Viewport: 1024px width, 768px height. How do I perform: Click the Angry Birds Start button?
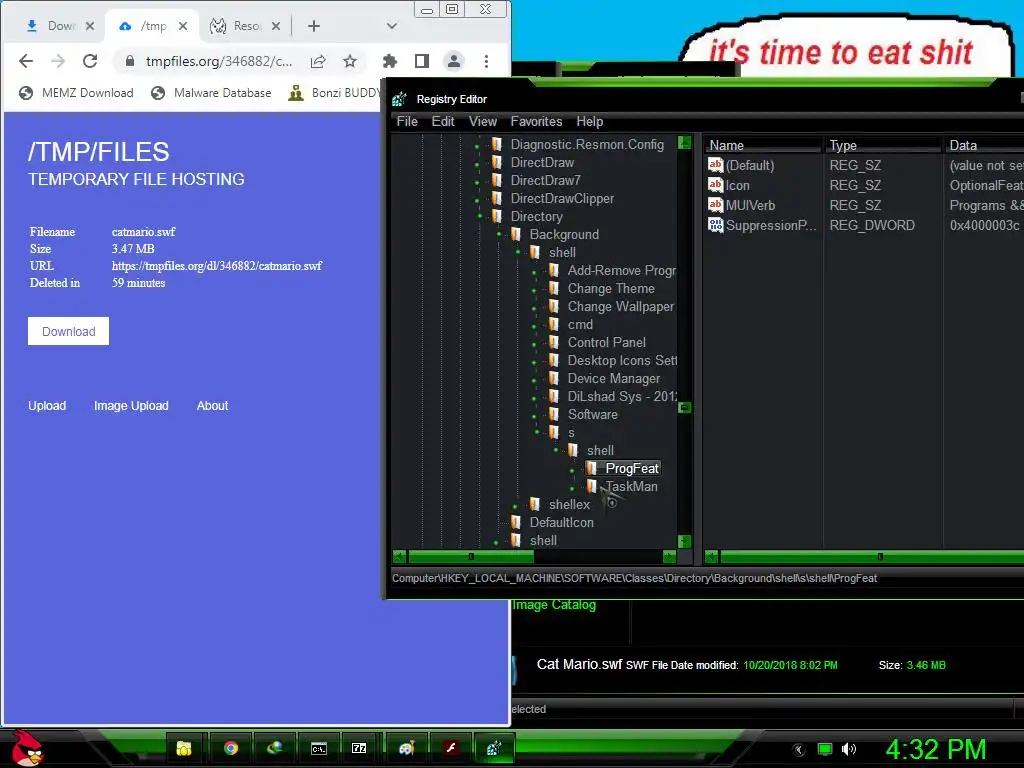pos(27,748)
